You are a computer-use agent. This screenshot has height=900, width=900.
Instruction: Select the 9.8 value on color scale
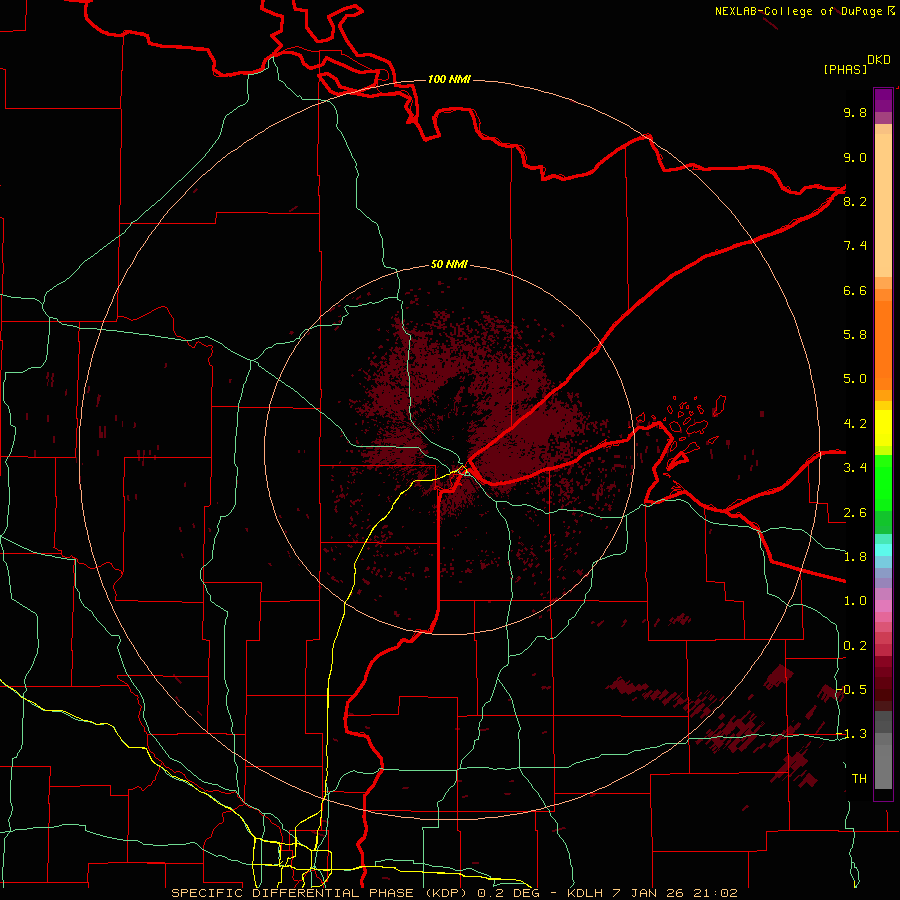coord(855,112)
